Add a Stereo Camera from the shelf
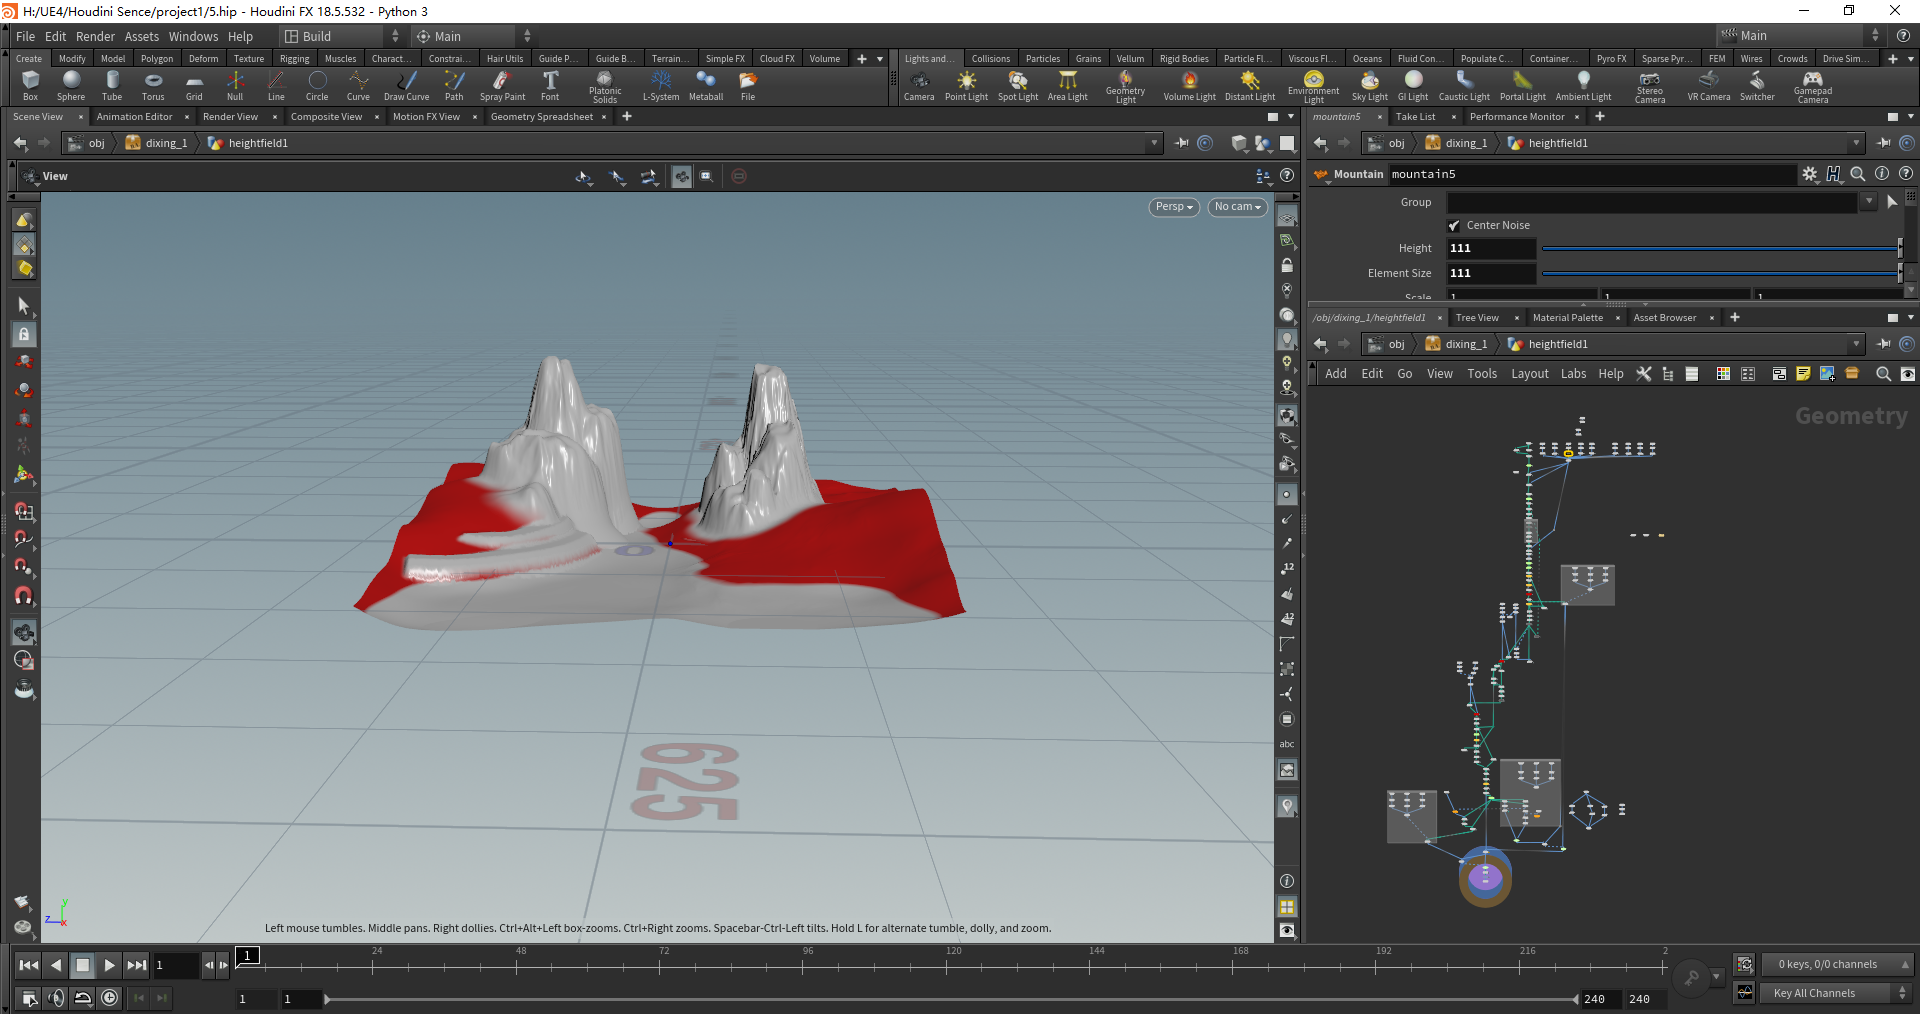 click(x=1650, y=86)
